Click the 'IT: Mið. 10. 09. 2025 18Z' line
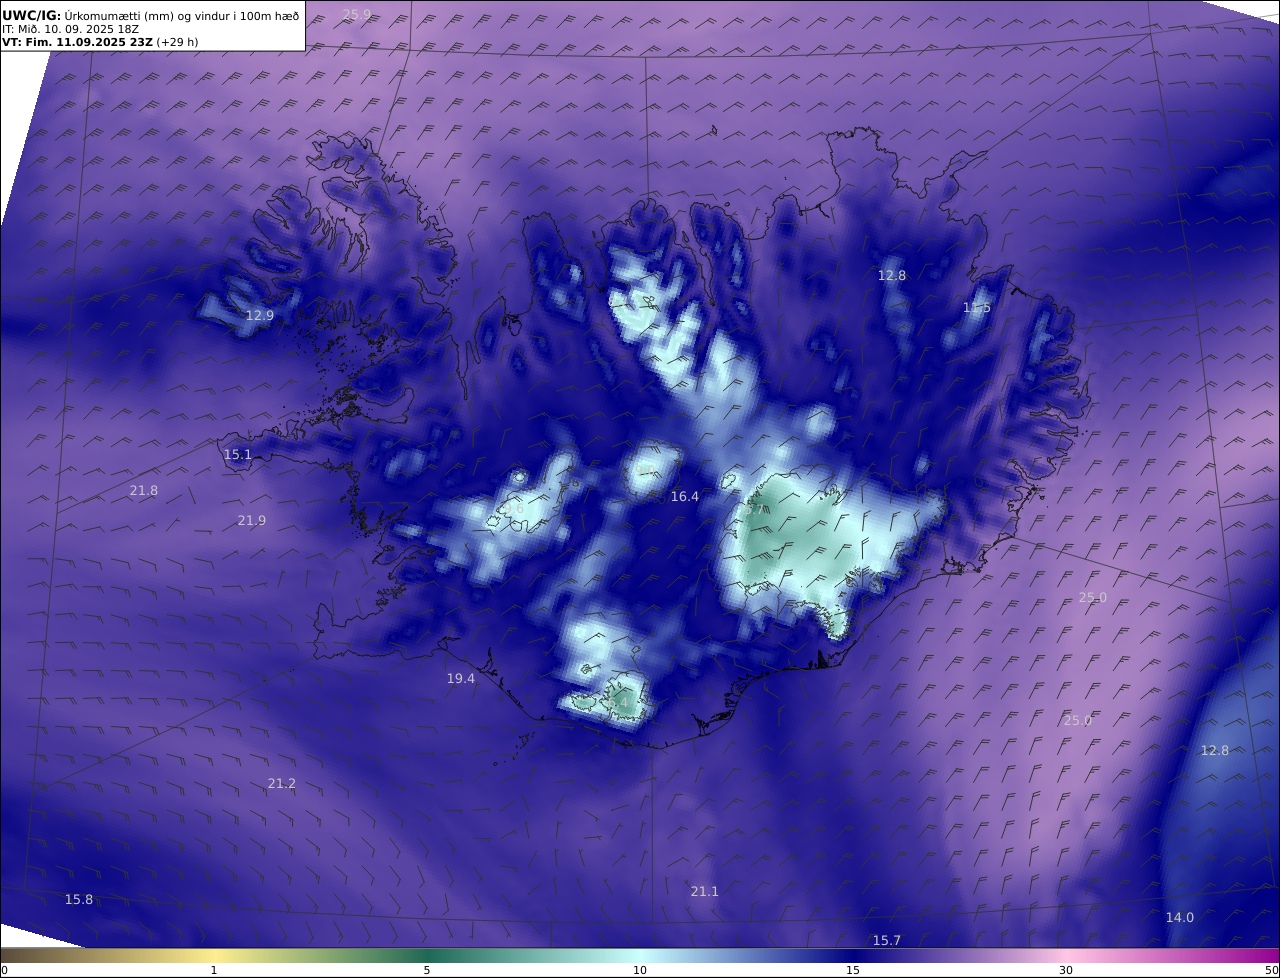This screenshot has height=978, width=1280. point(70,29)
